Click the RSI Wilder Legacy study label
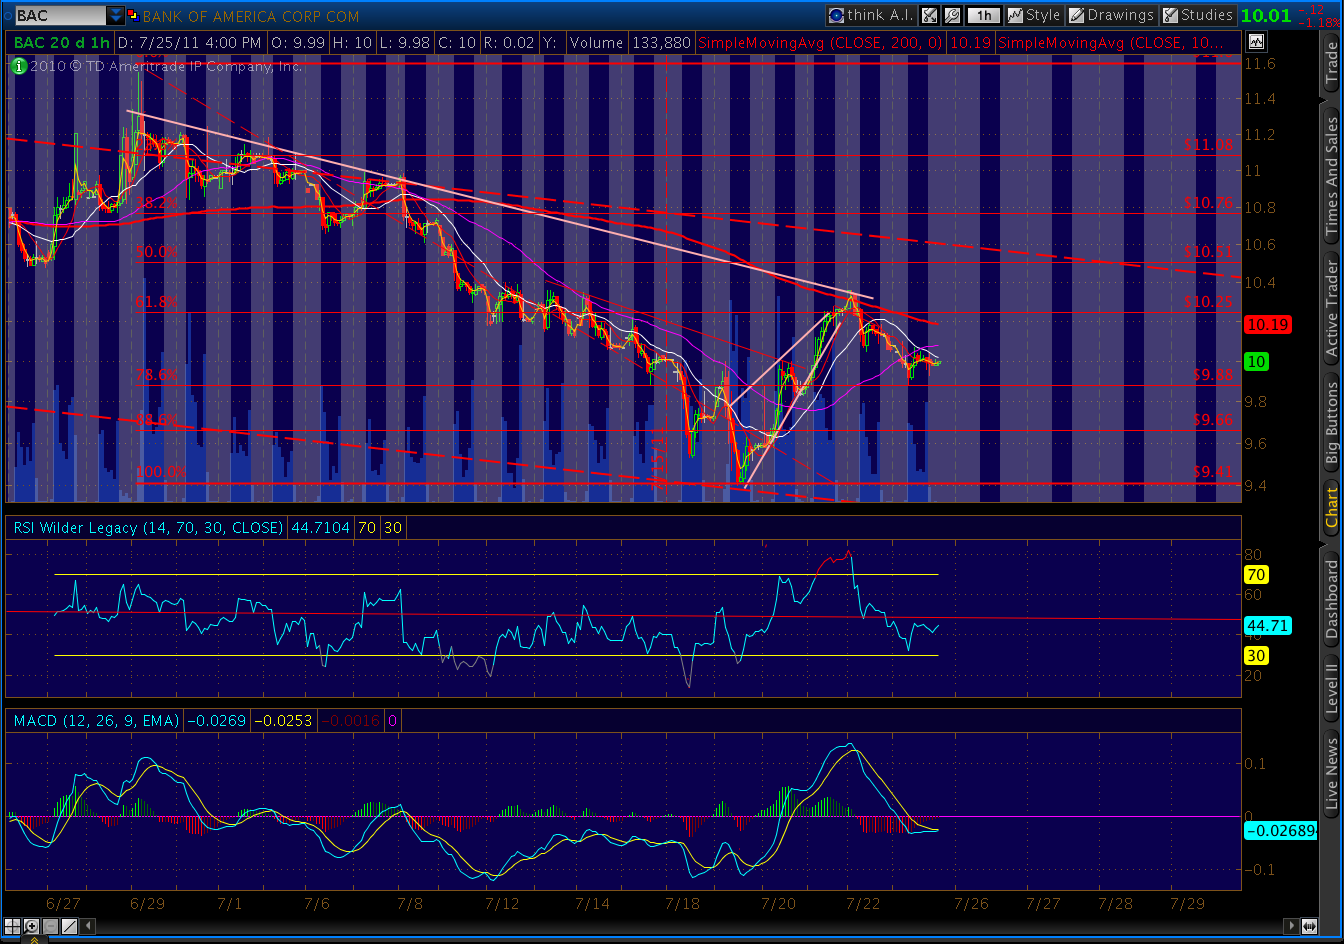 point(147,527)
